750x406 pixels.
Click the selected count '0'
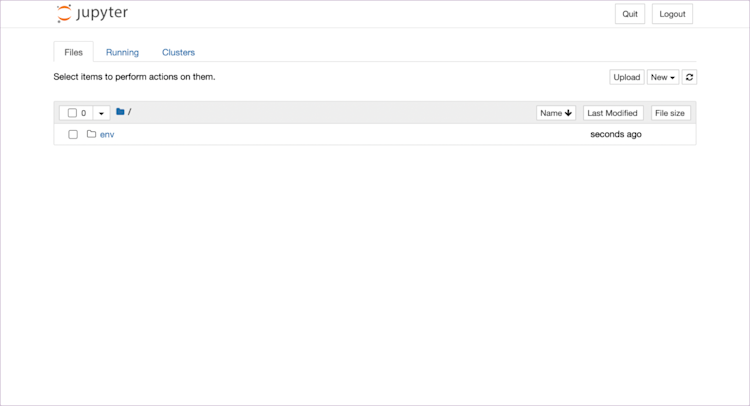(x=84, y=113)
